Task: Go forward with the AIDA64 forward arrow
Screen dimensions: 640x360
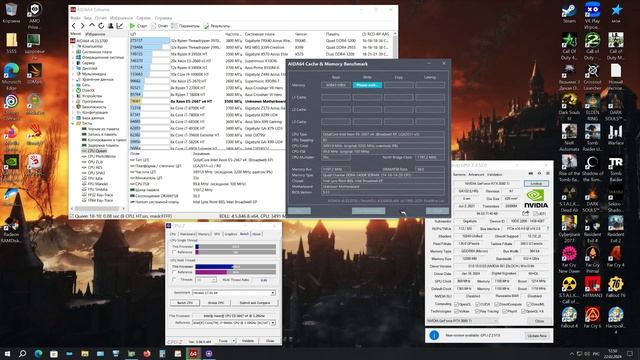Action: coord(82,26)
